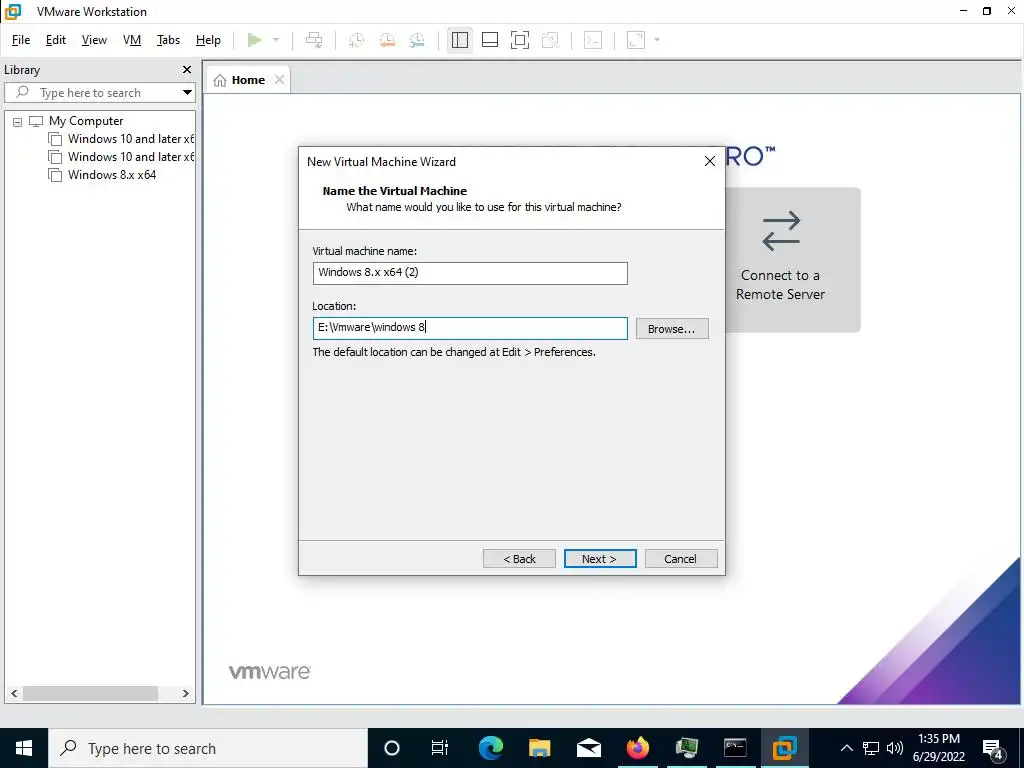Click the < Back button

(x=519, y=559)
